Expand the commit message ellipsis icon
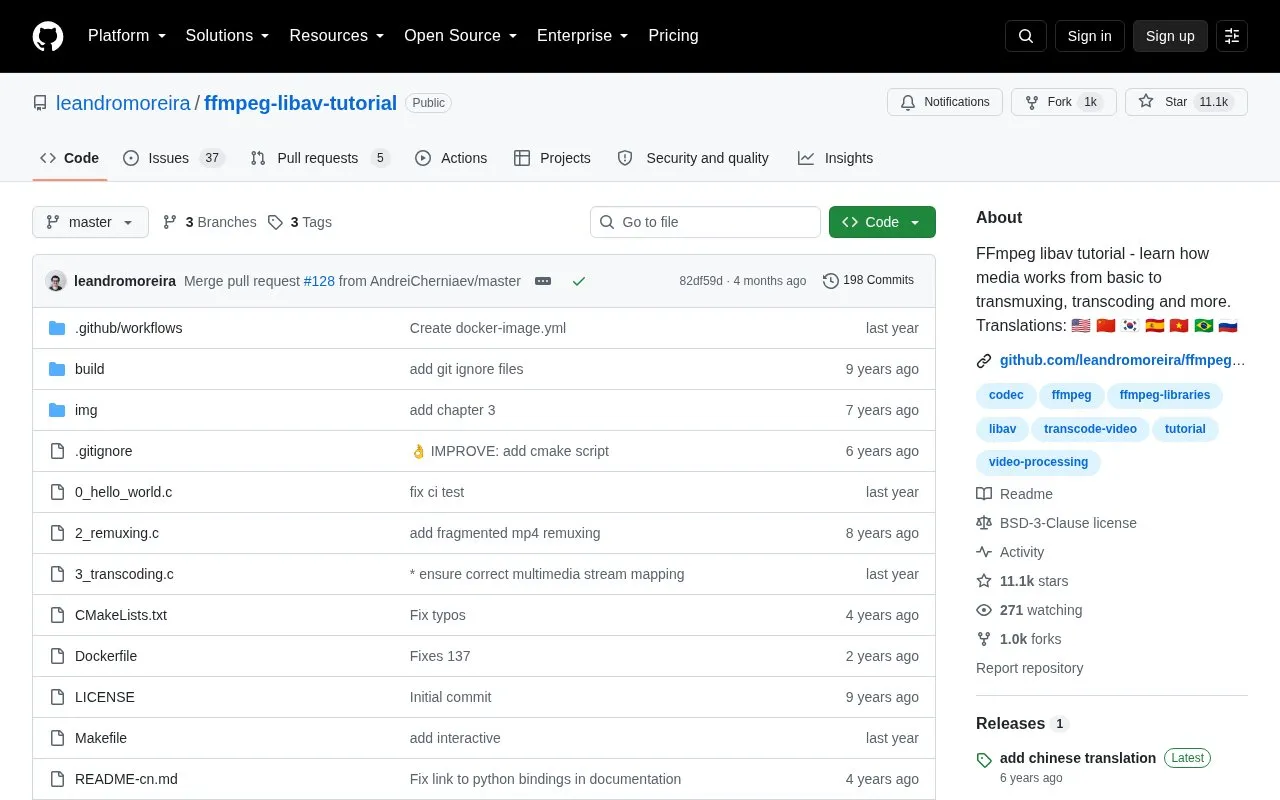The width and height of the screenshot is (1280, 800). tap(543, 281)
